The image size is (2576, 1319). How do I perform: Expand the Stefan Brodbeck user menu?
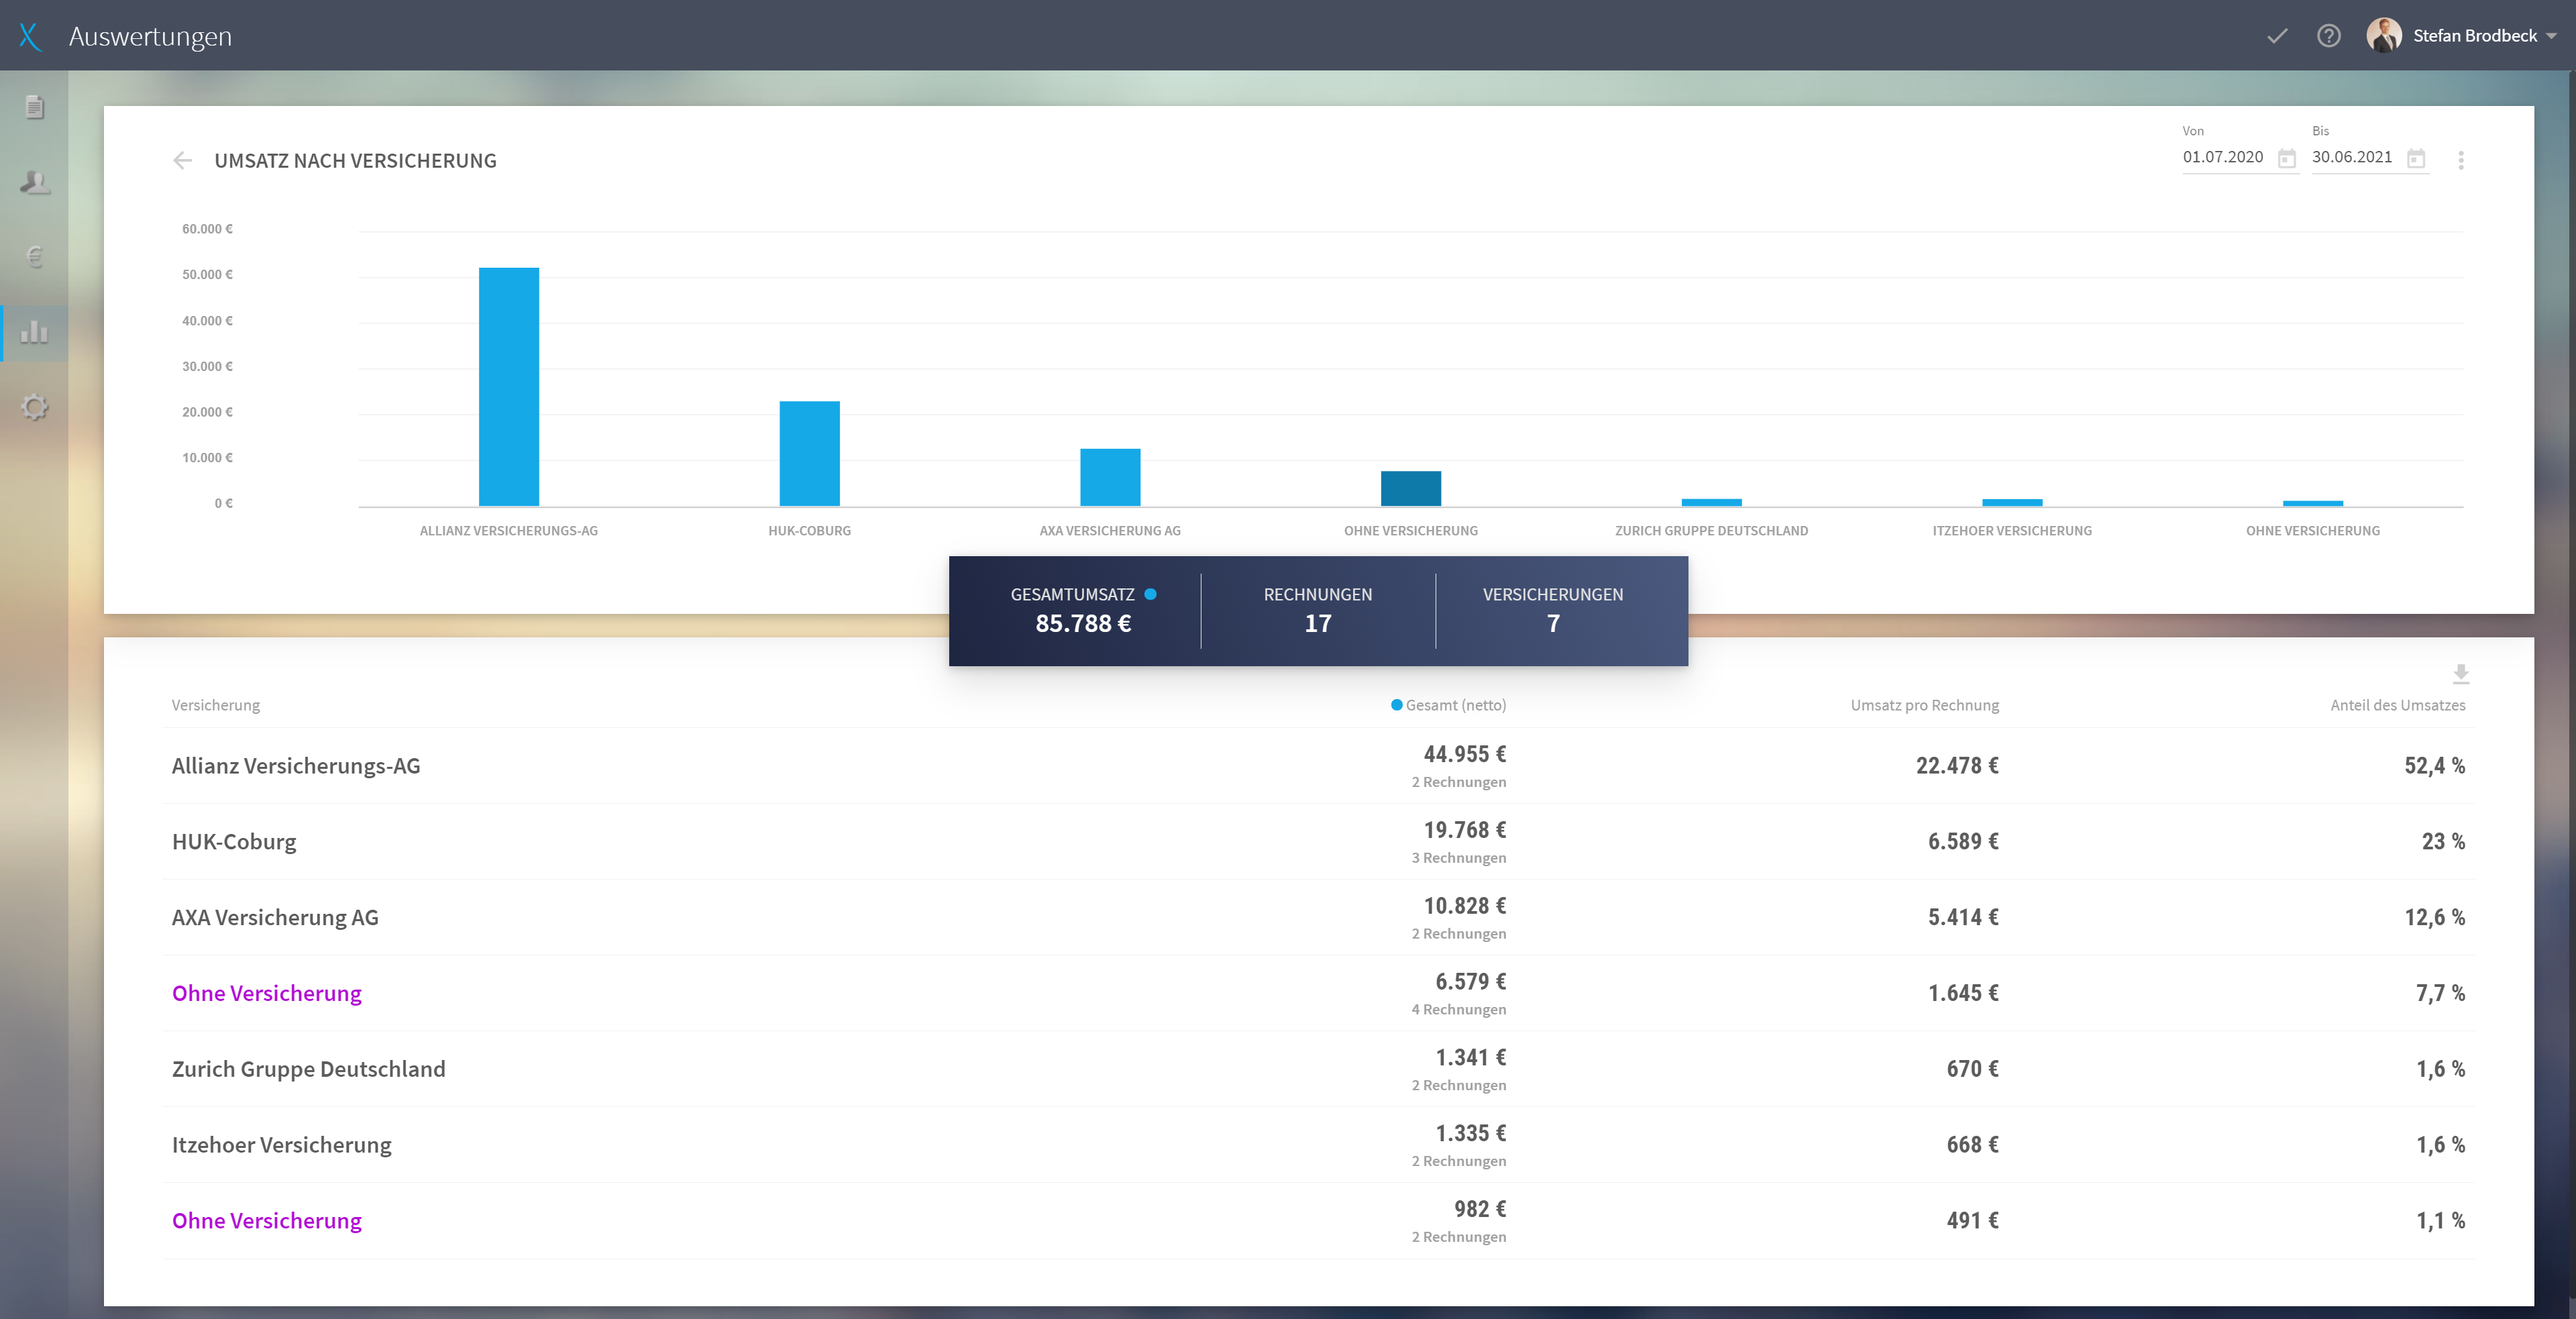click(x=2552, y=36)
